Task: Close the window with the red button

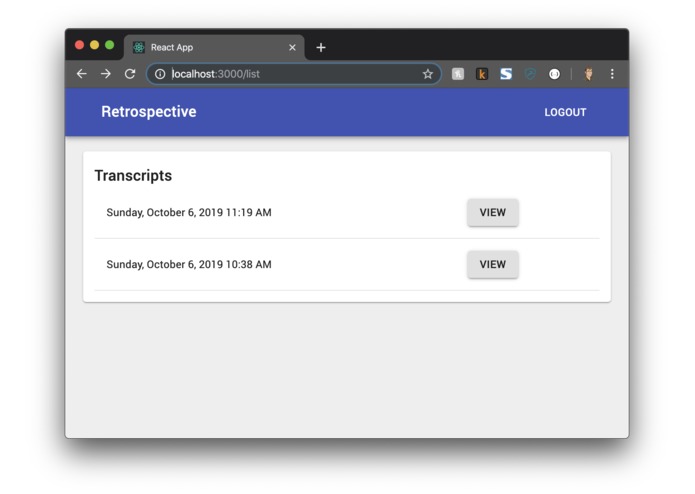Action: pos(79,45)
